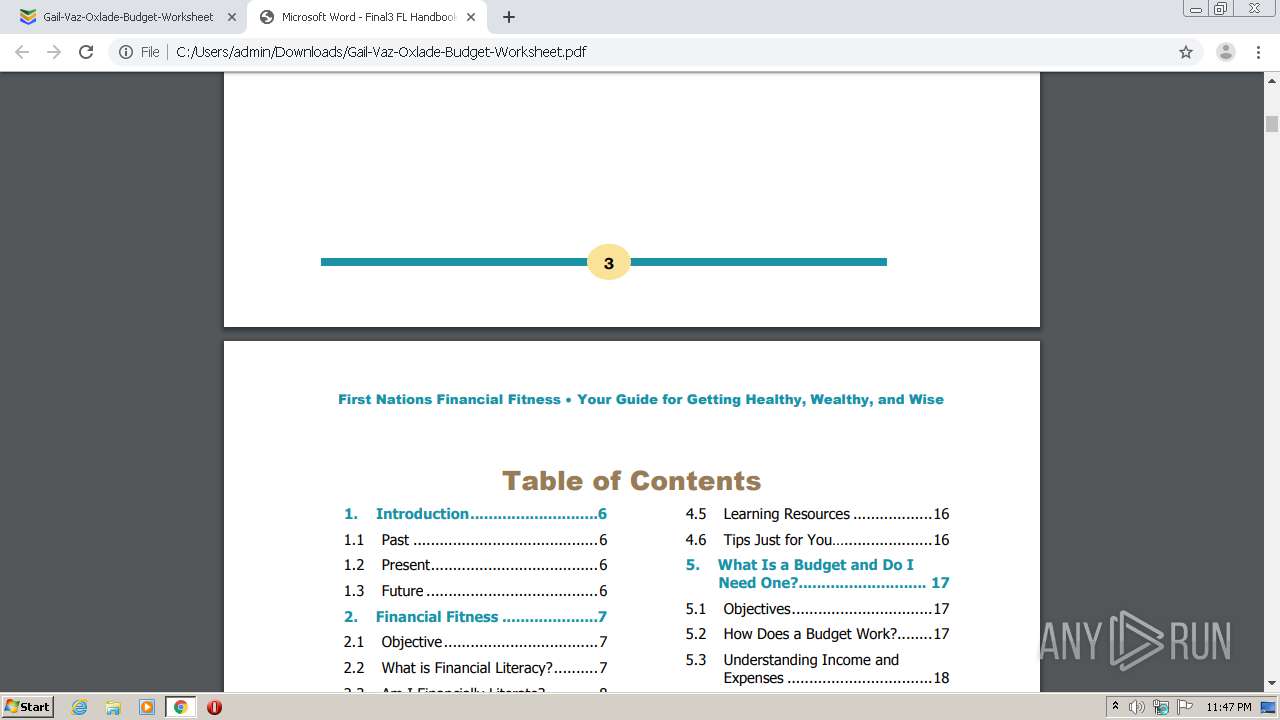This screenshot has height=720, width=1280.
Task: Open the Windows Start menu
Action: (27, 707)
